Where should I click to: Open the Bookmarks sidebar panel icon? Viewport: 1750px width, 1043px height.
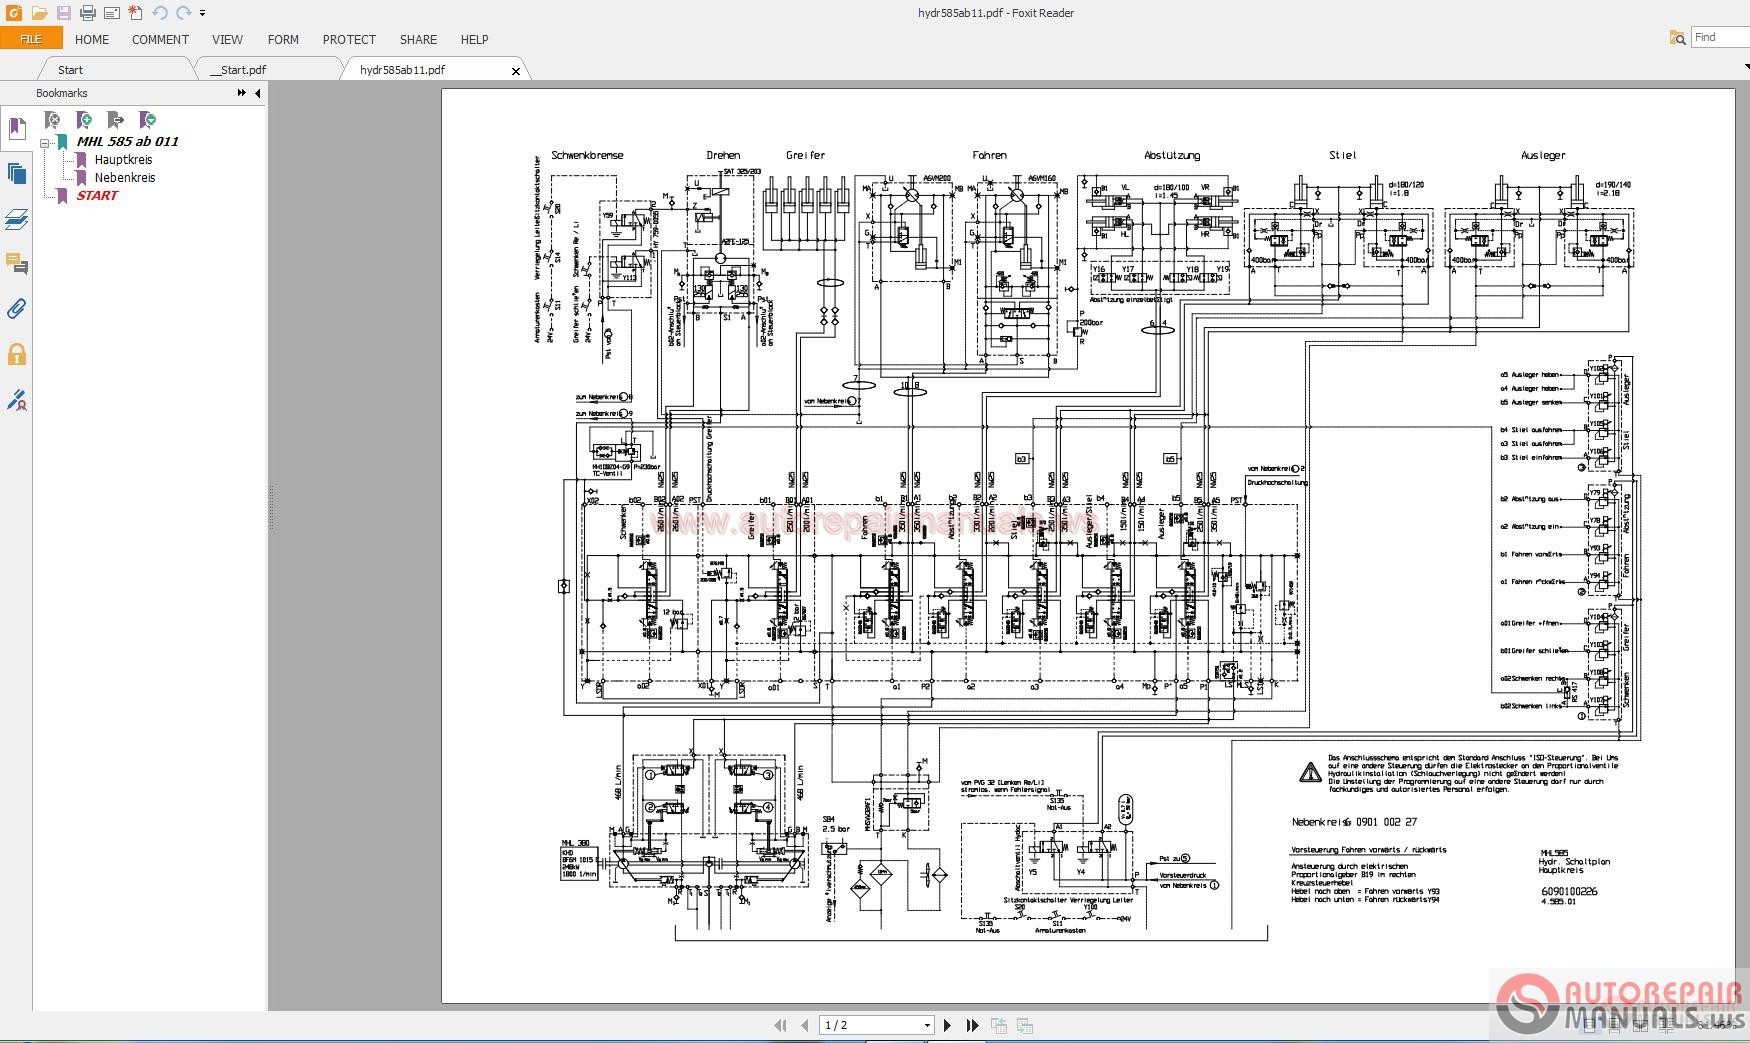coord(16,128)
